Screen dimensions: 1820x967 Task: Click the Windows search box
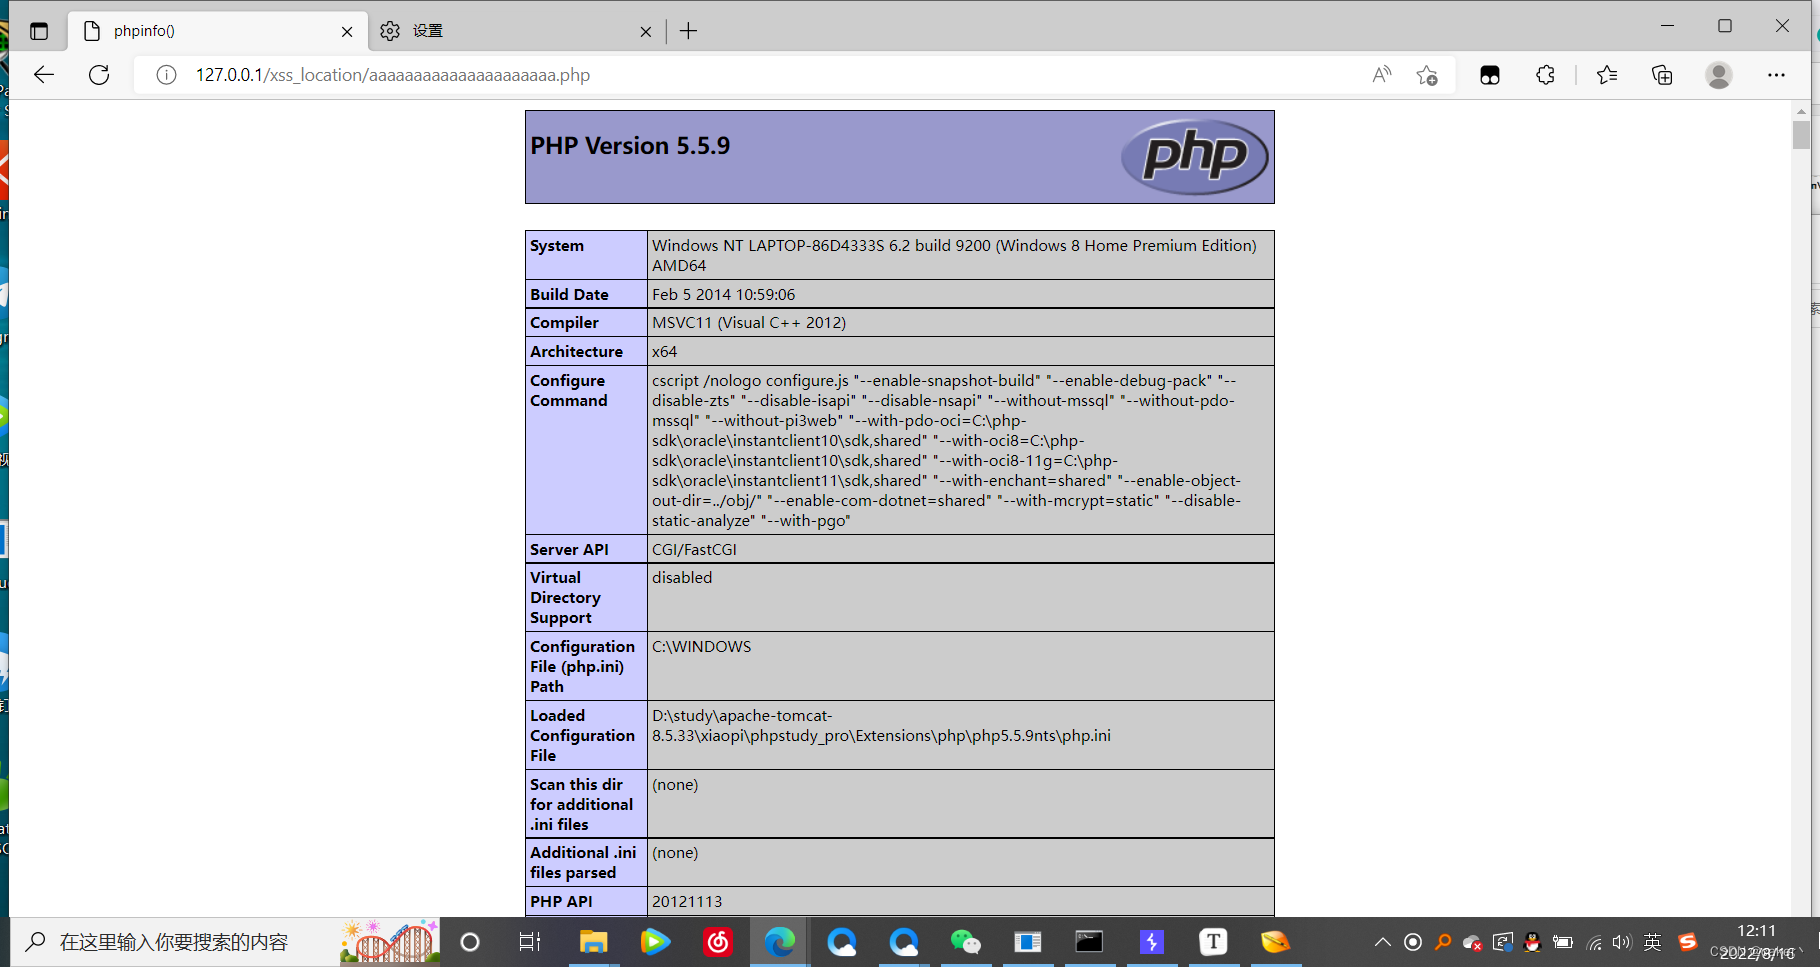point(225,942)
